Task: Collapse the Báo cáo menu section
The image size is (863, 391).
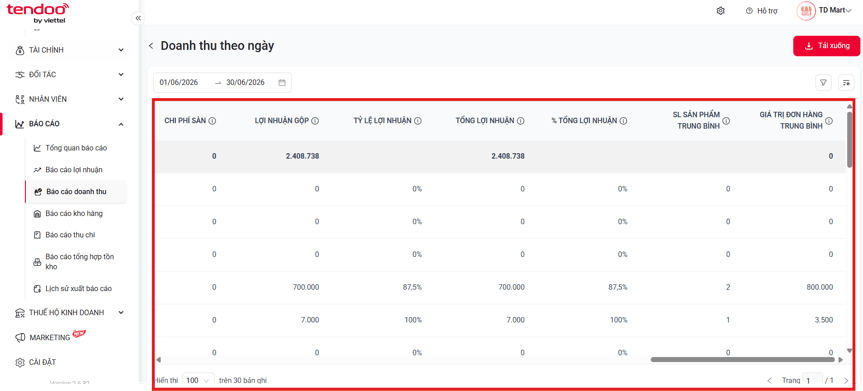Action: tap(70, 124)
